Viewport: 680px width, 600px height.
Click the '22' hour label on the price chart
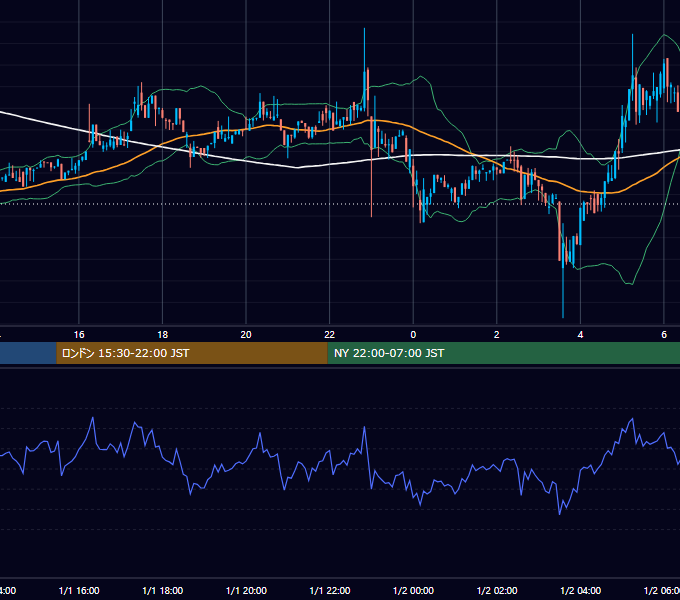[330, 335]
